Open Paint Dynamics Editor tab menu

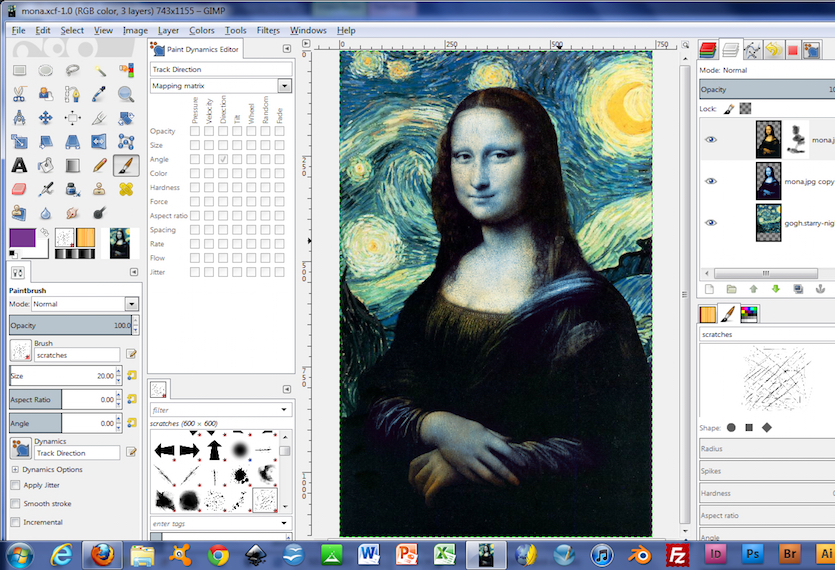[x=286, y=49]
